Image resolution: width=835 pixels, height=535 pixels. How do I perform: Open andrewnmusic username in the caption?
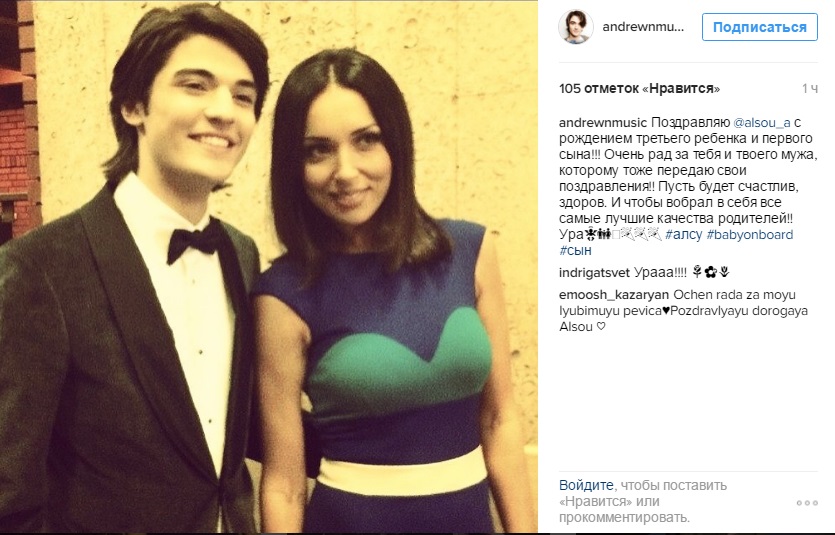[603, 122]
